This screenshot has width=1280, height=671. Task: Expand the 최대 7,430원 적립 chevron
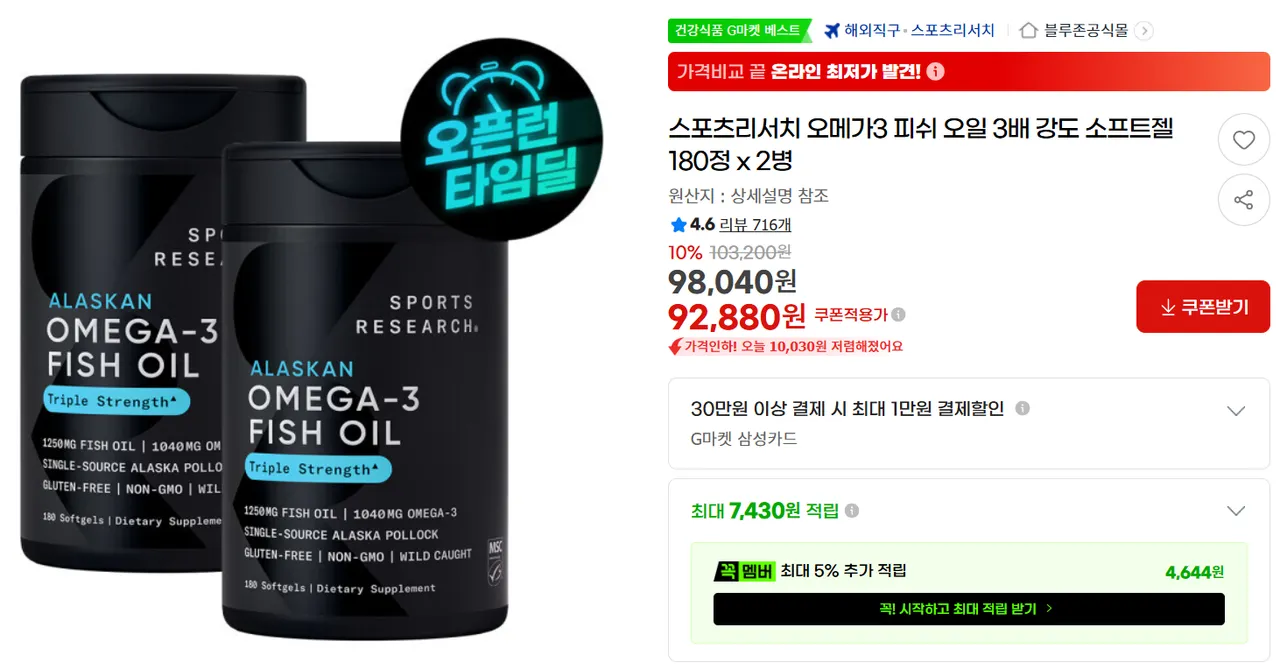[1236, 511]
